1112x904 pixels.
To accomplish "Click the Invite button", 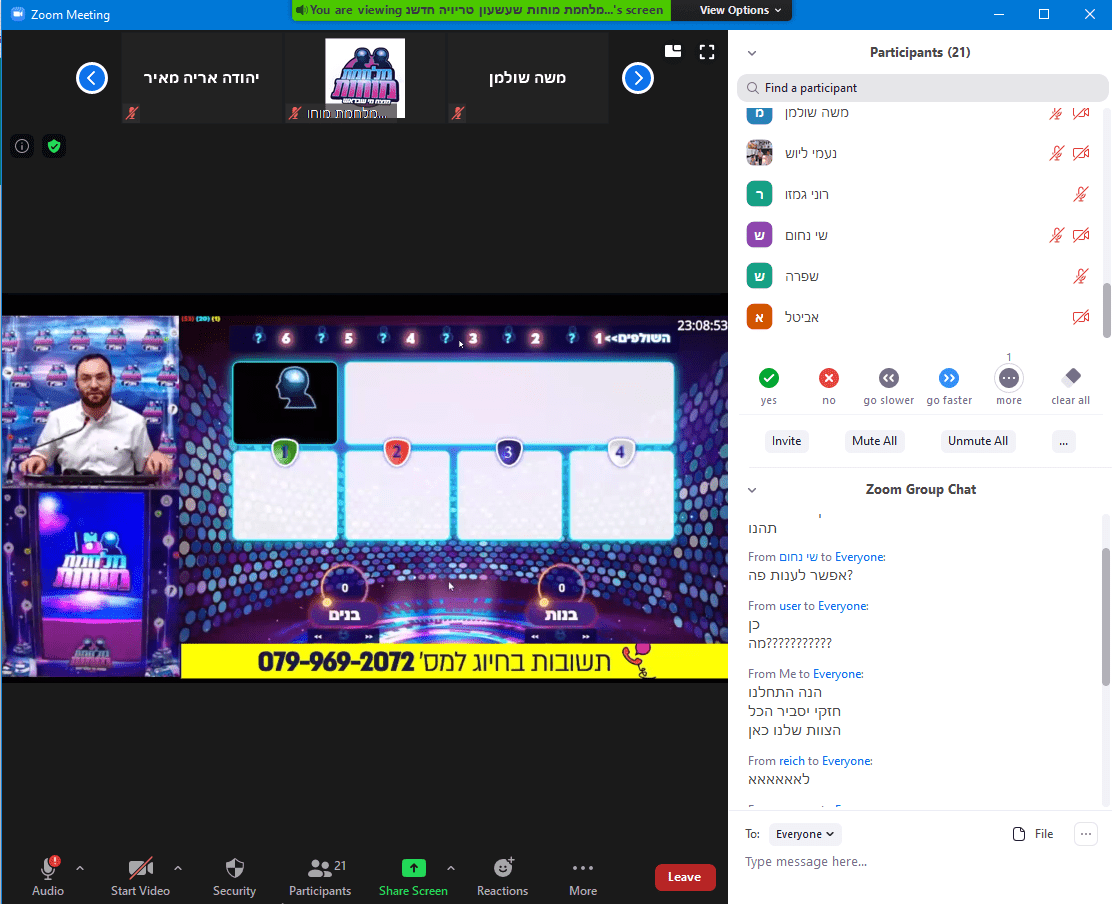I will point(786,441).
